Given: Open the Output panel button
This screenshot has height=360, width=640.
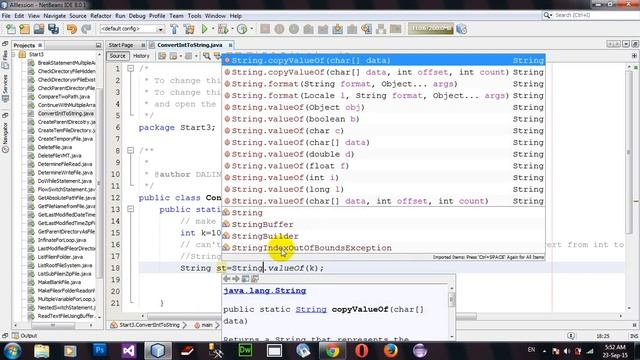Looking at the screenshot, I should coord(24,336).
